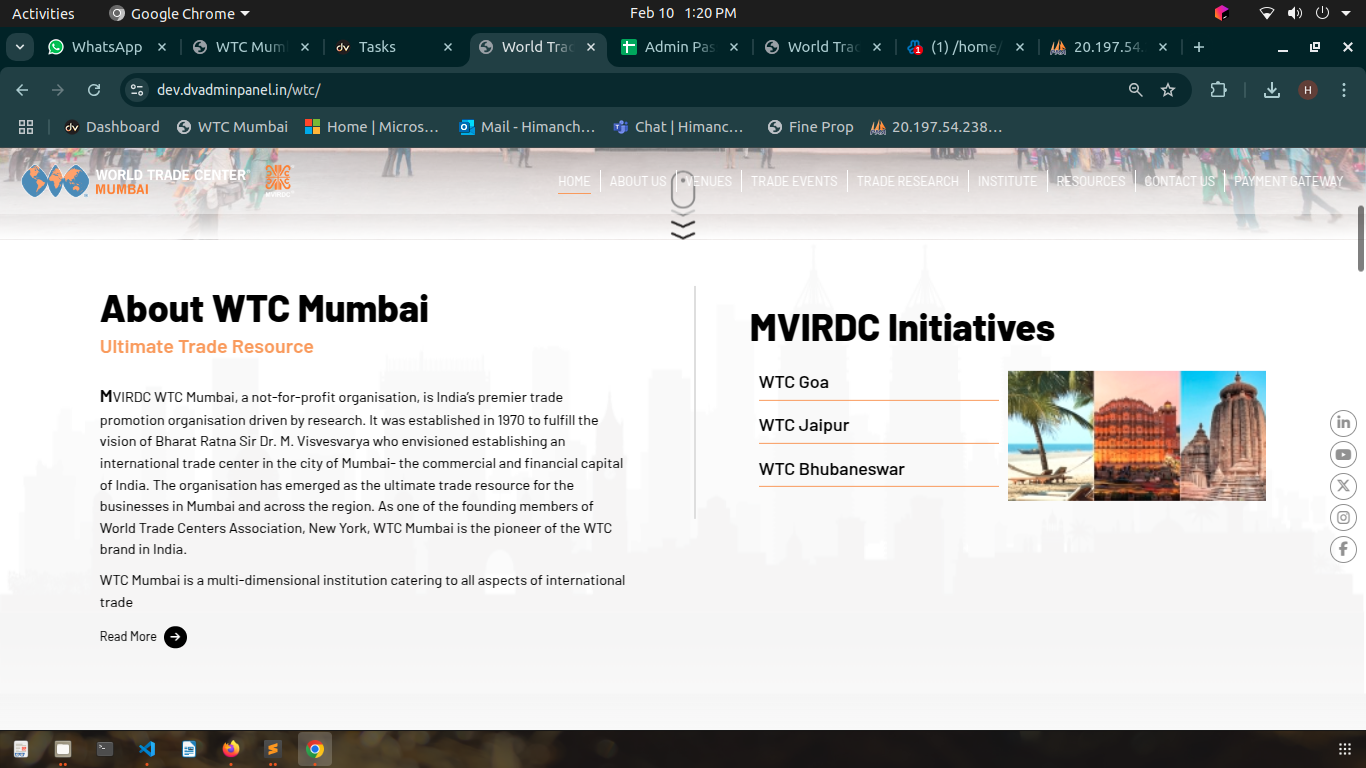Open INSTITUTE in site navigation
1366x768 pixels.
[x=1007, y=181]
